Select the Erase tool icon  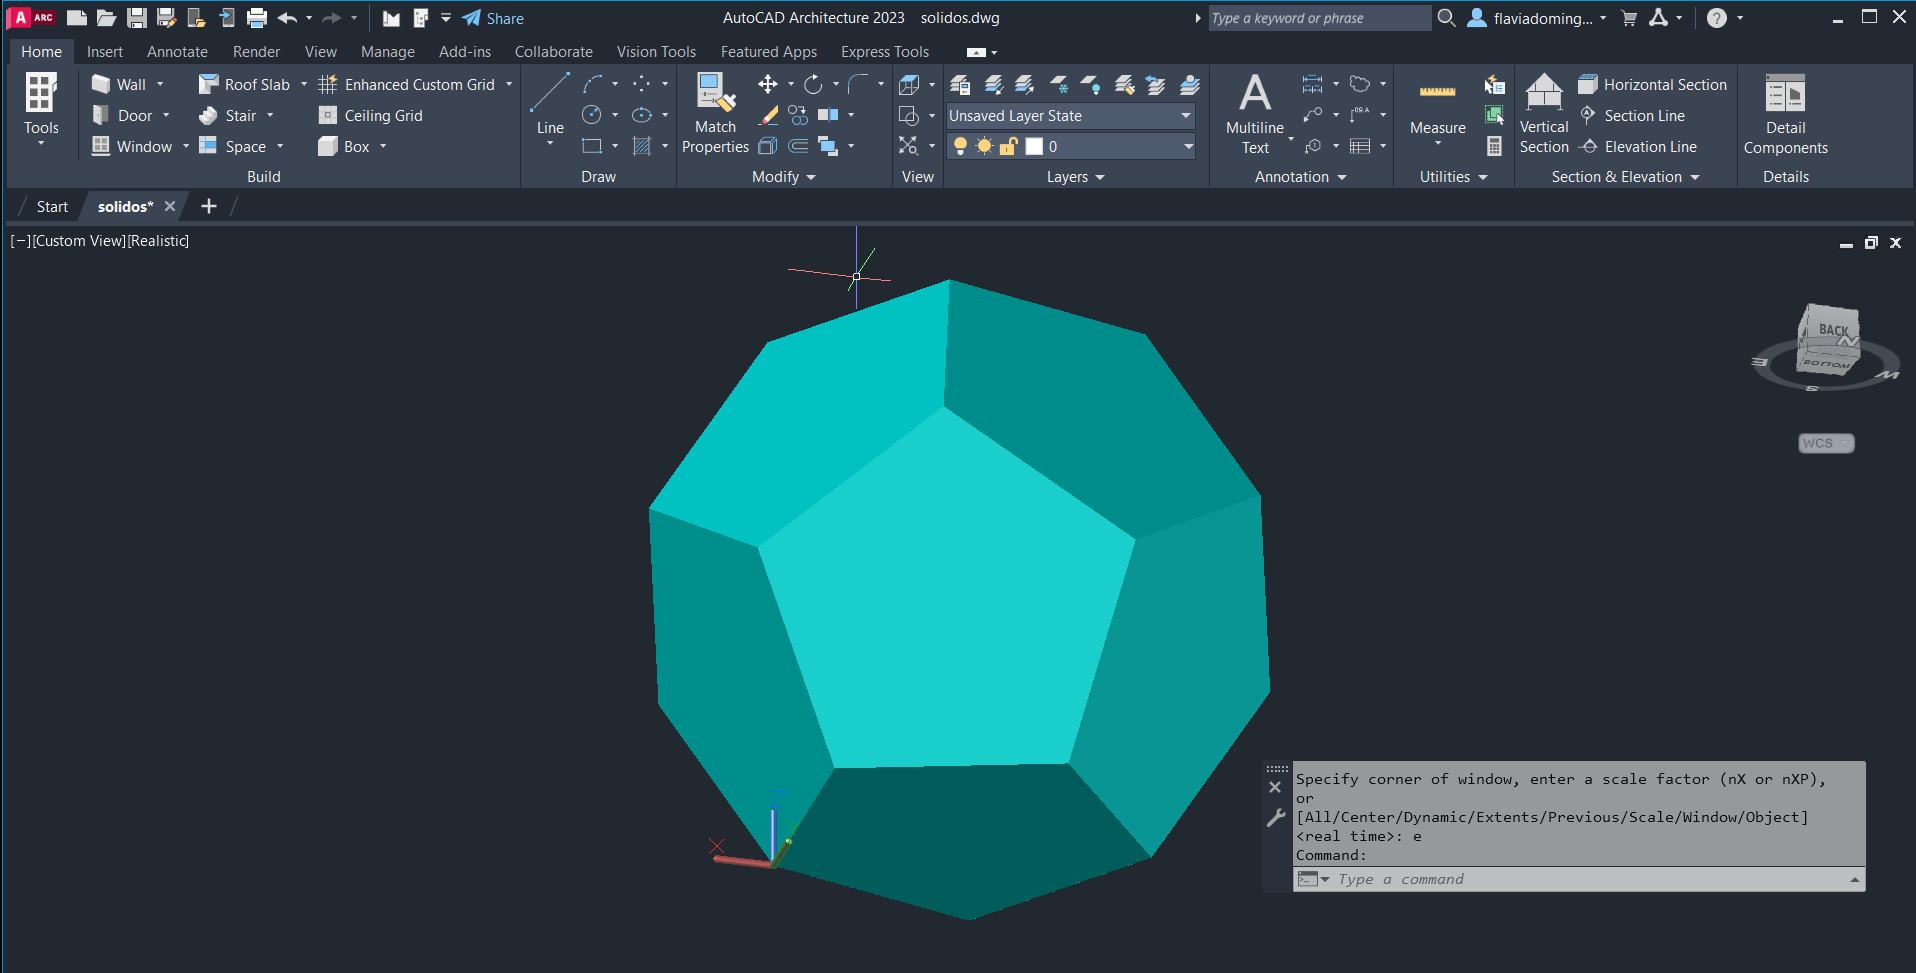pyautogui.click(x=768, y=116)
